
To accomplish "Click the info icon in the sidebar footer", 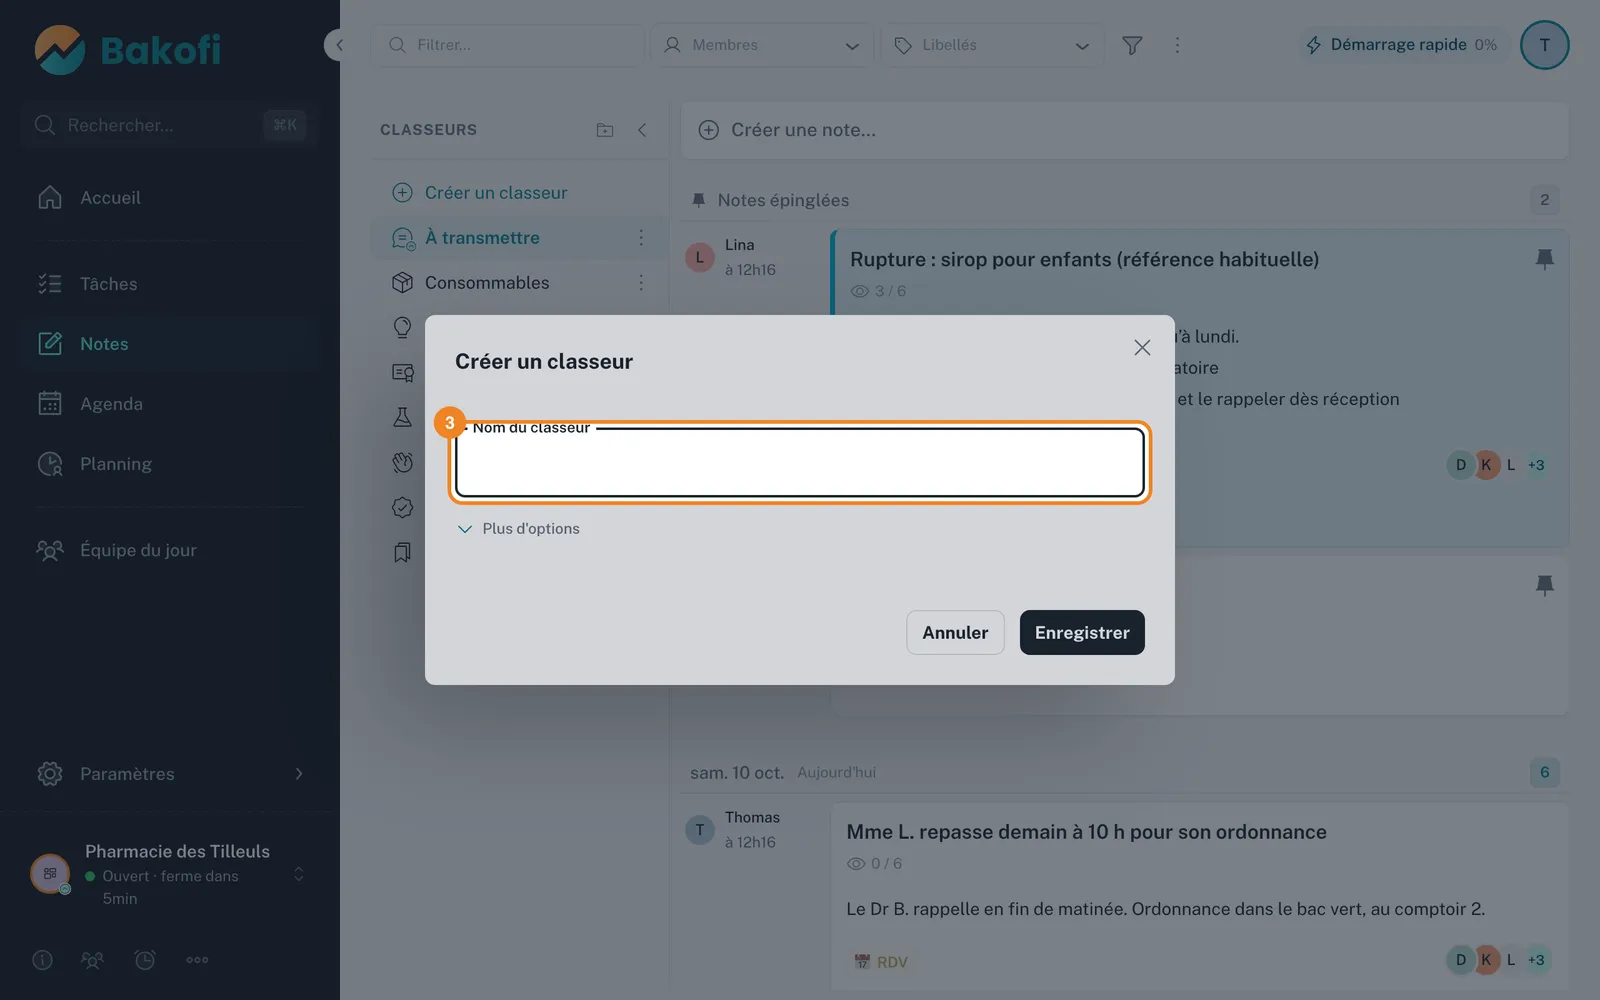I will (42, 960).
